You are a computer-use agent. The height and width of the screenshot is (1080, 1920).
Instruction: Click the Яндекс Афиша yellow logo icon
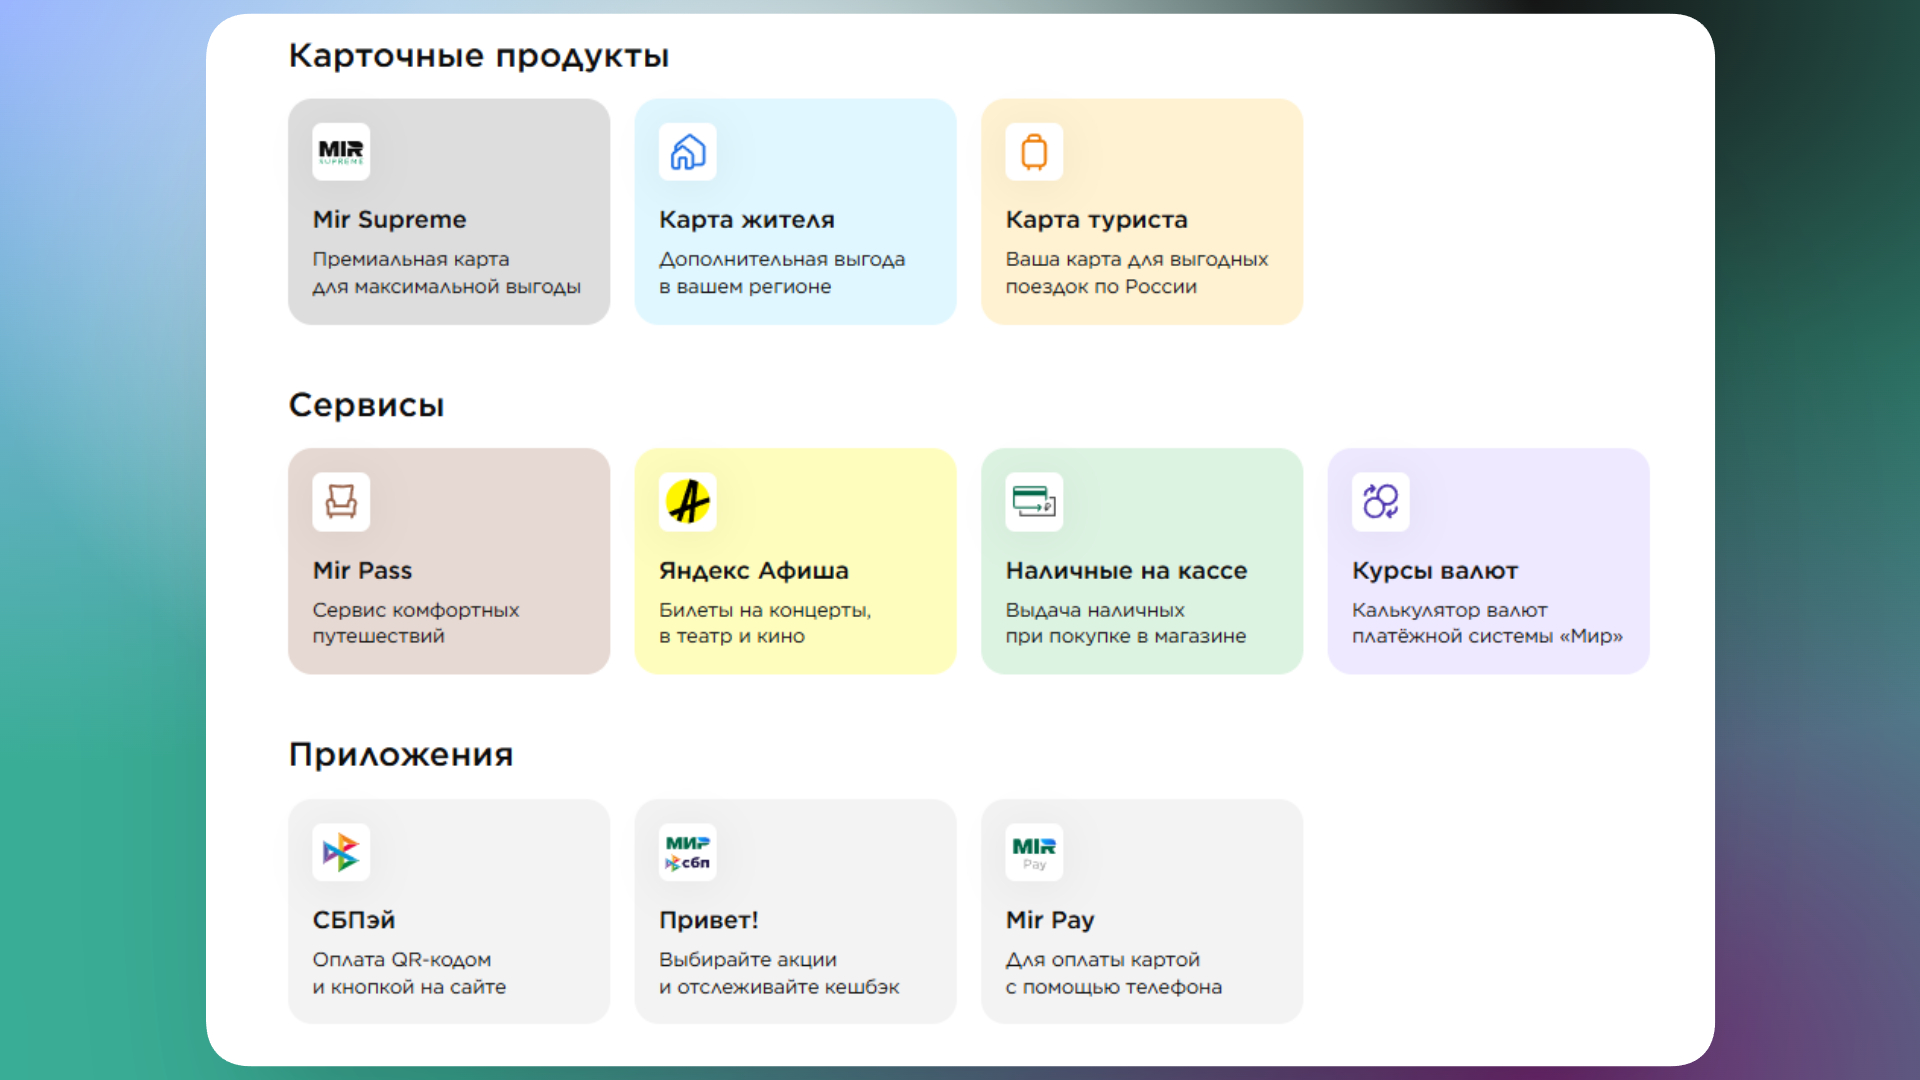tap(688, 502)
